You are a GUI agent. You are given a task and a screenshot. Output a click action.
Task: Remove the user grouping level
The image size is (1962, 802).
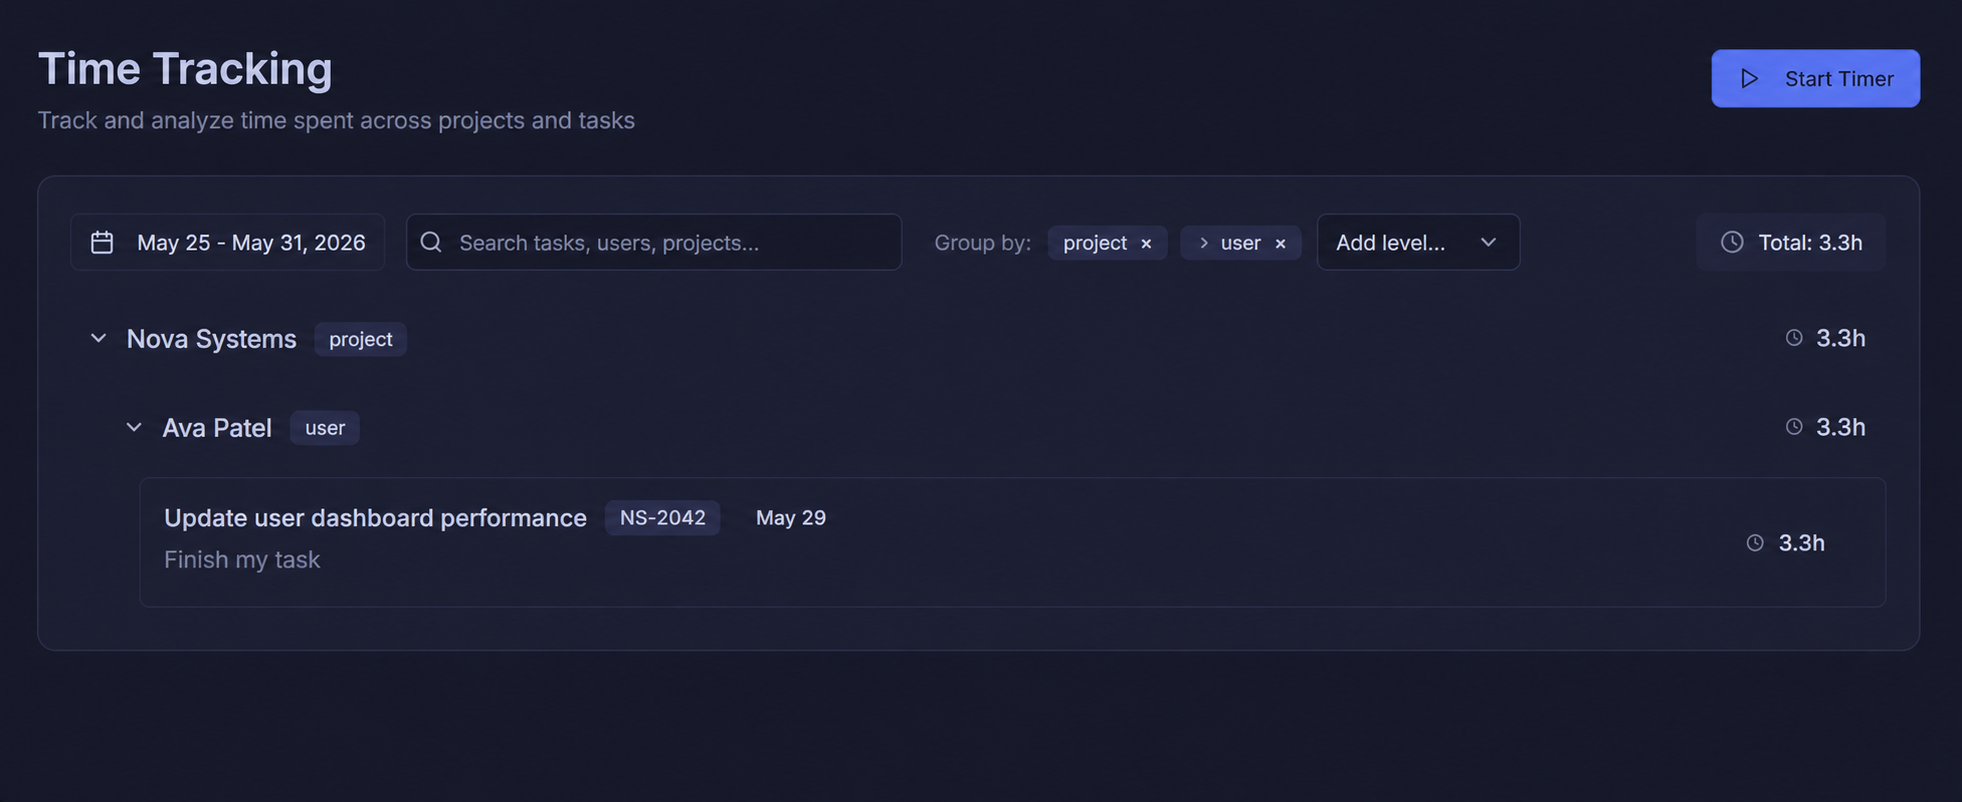coord(1280,243)
